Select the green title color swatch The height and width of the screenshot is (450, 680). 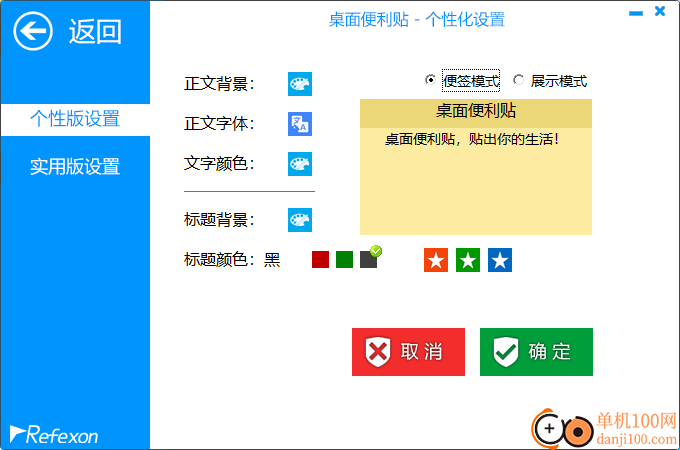344,260
